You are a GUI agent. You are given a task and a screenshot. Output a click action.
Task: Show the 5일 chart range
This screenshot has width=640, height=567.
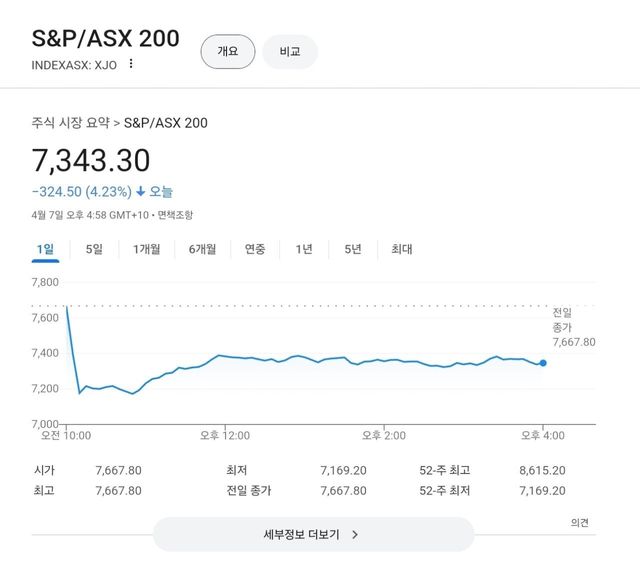pos(94,249)
